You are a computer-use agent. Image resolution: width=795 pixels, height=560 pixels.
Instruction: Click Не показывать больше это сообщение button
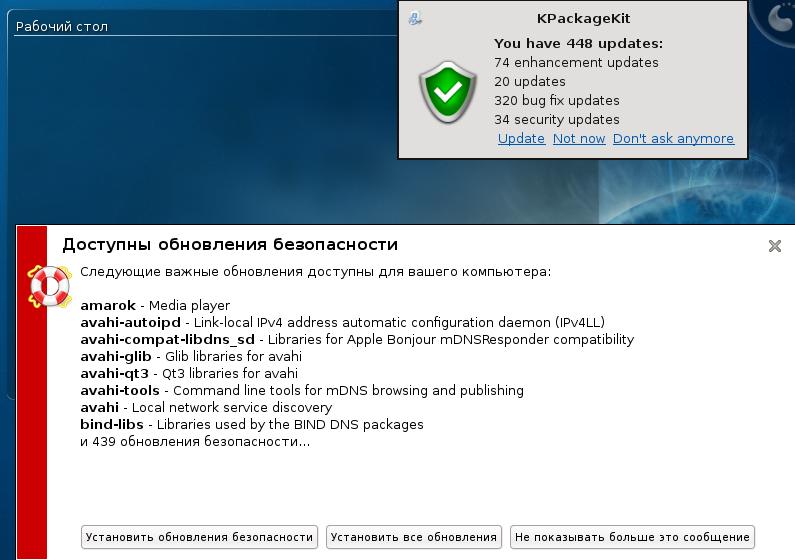pos(632,537)
